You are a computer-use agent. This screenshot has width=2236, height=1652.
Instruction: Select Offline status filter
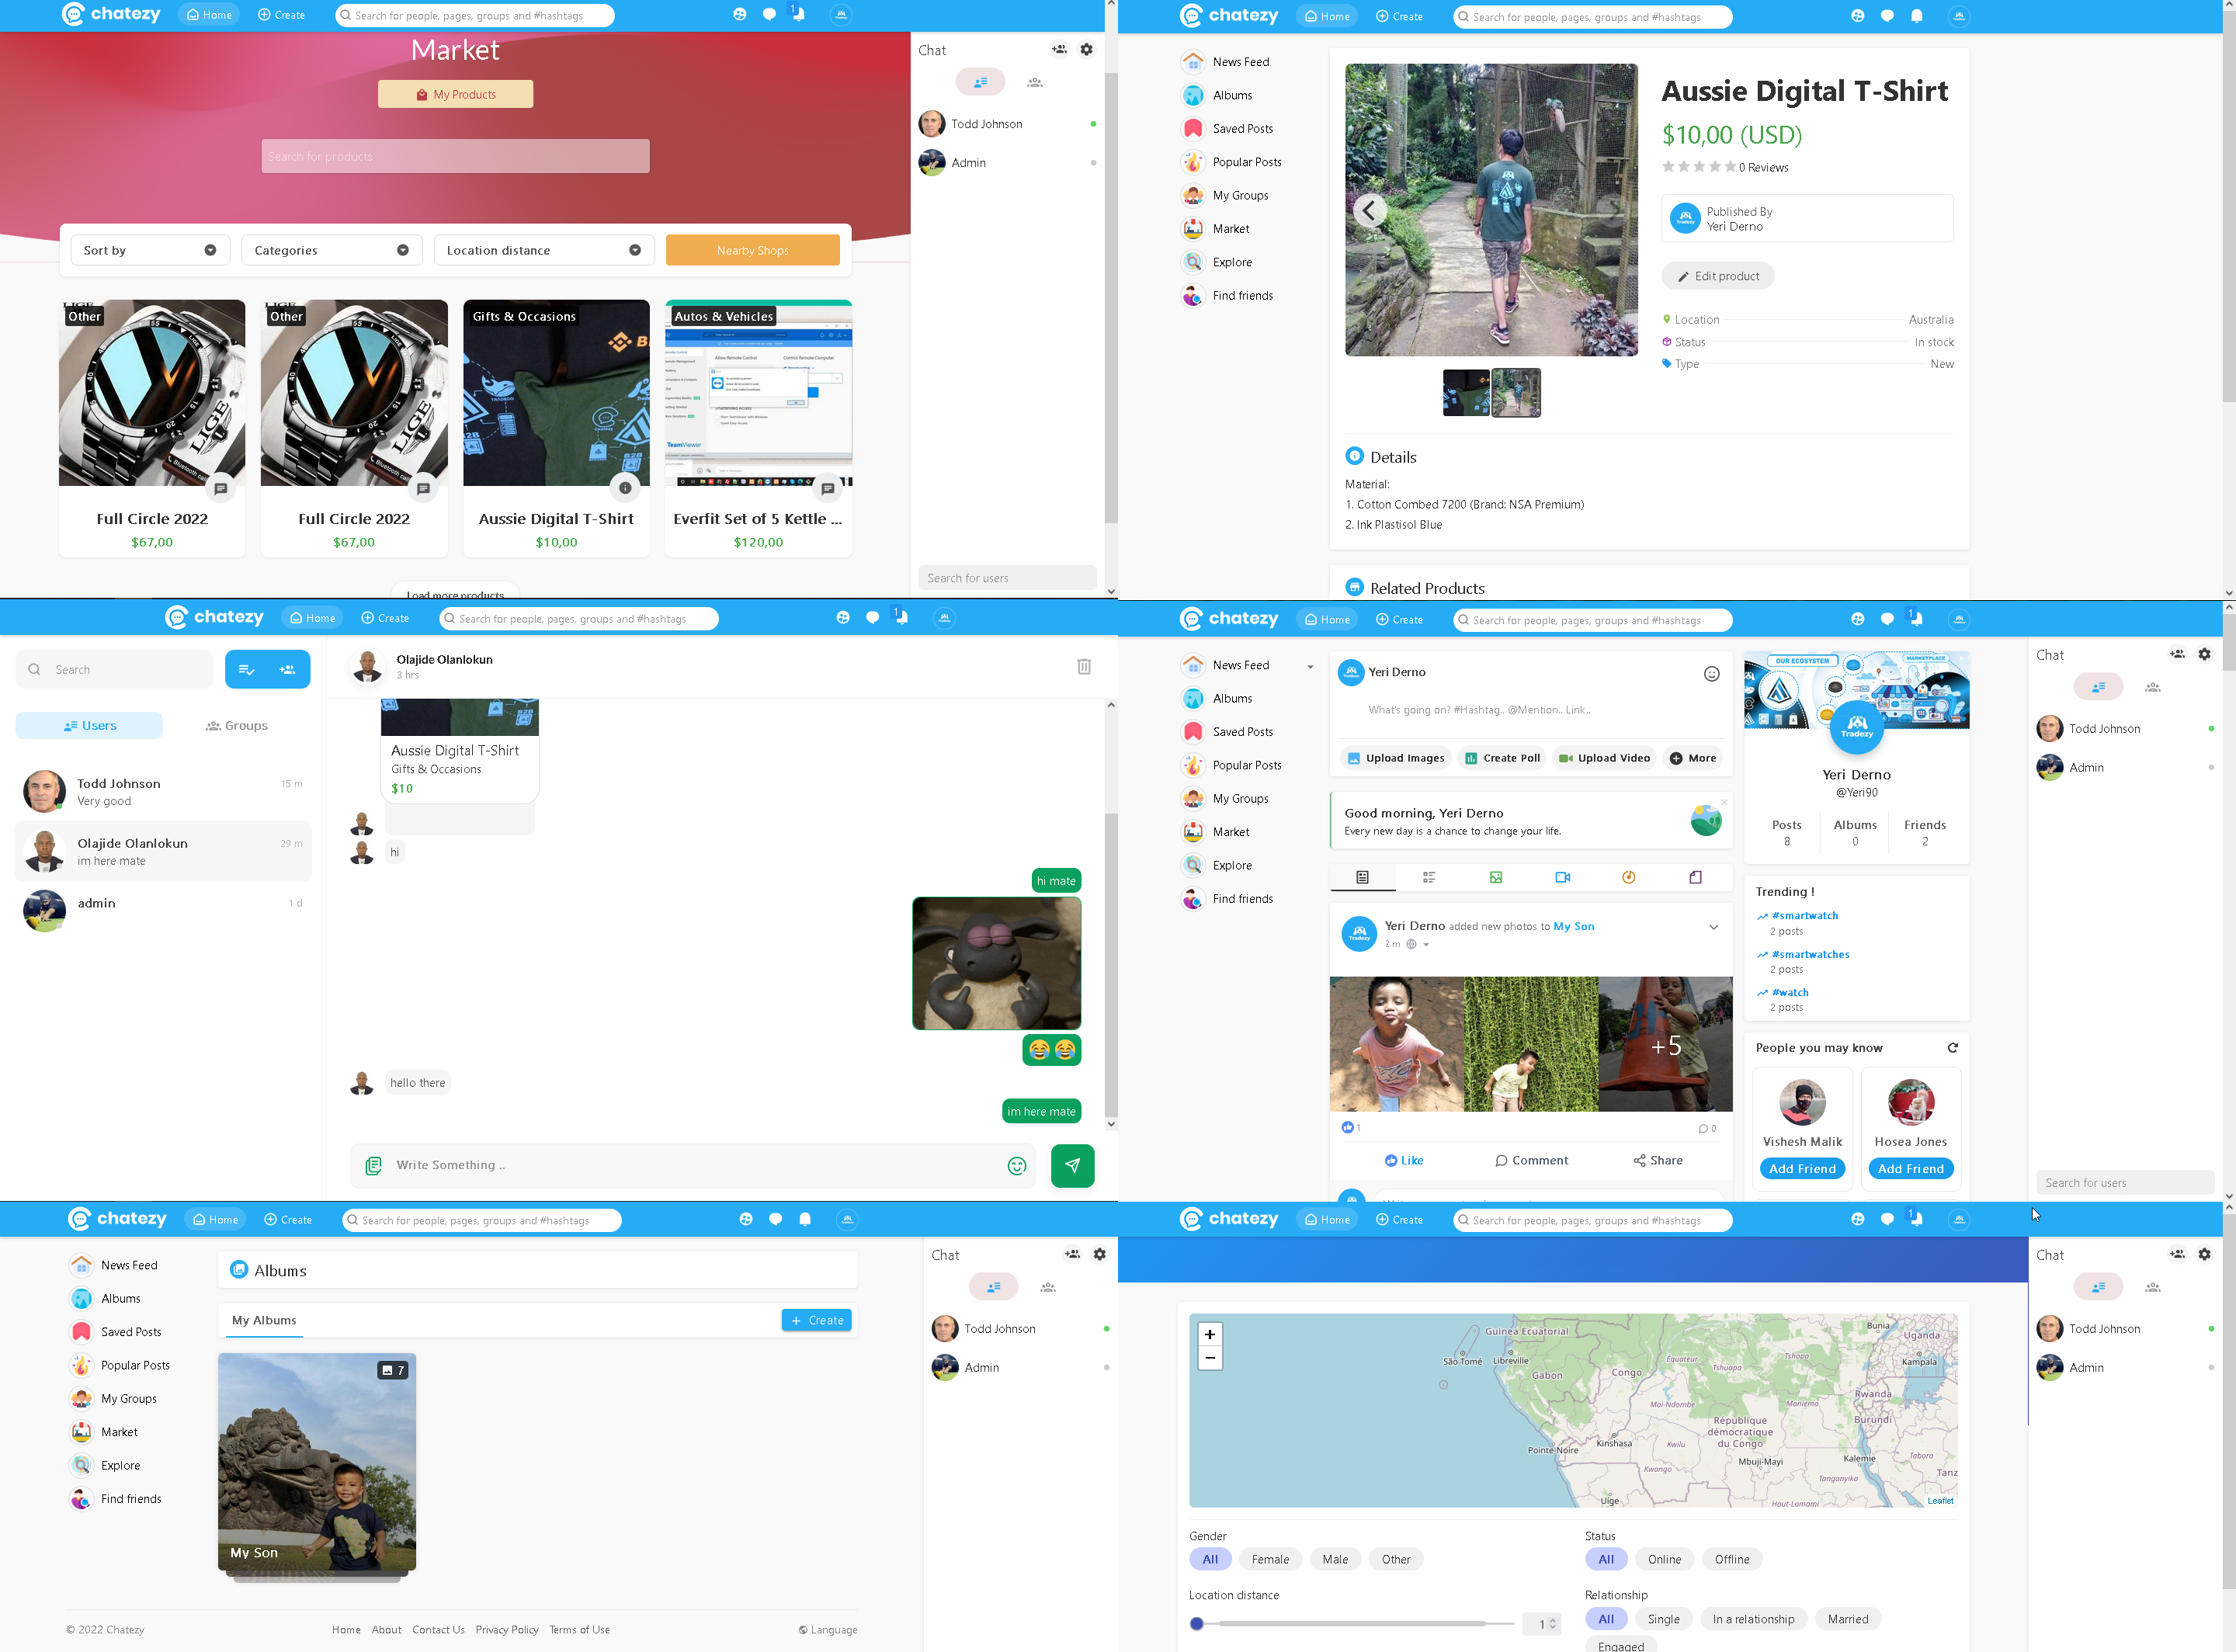coord(1732,1559)
